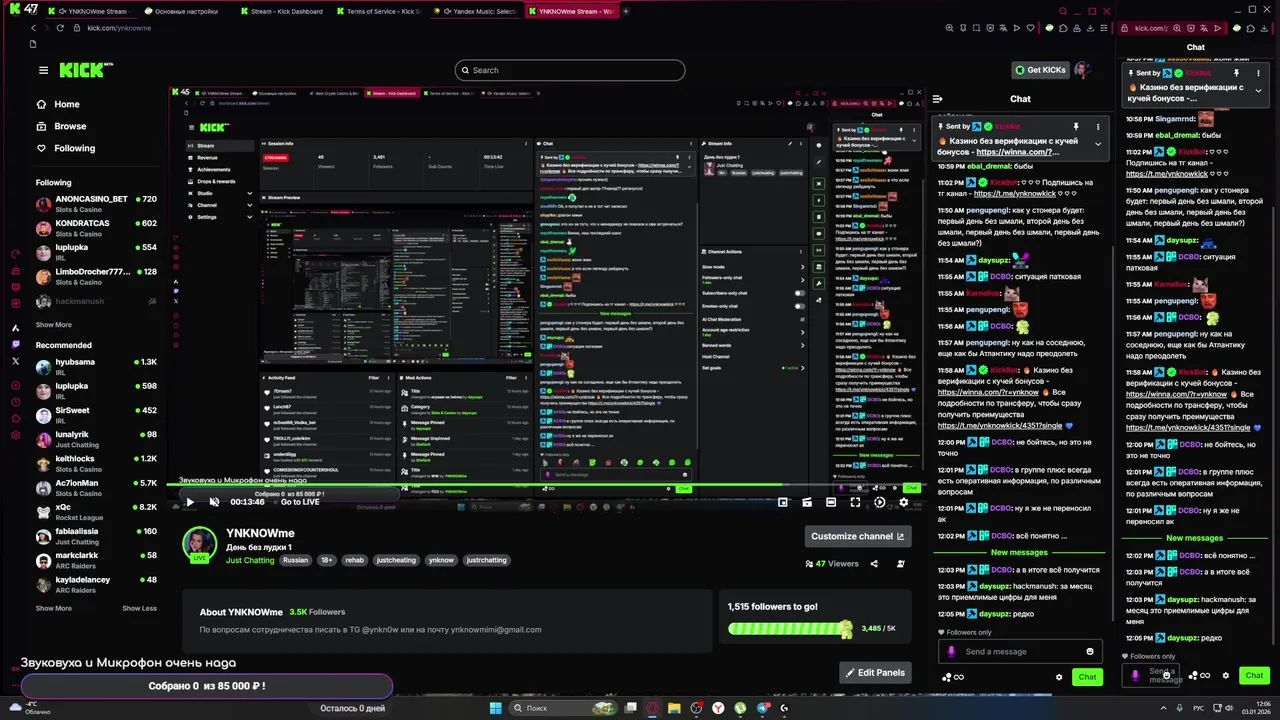Click the green KICK logo
Image resolution: width=1280 pixels, height=720 pixels.
pos(86,70)
